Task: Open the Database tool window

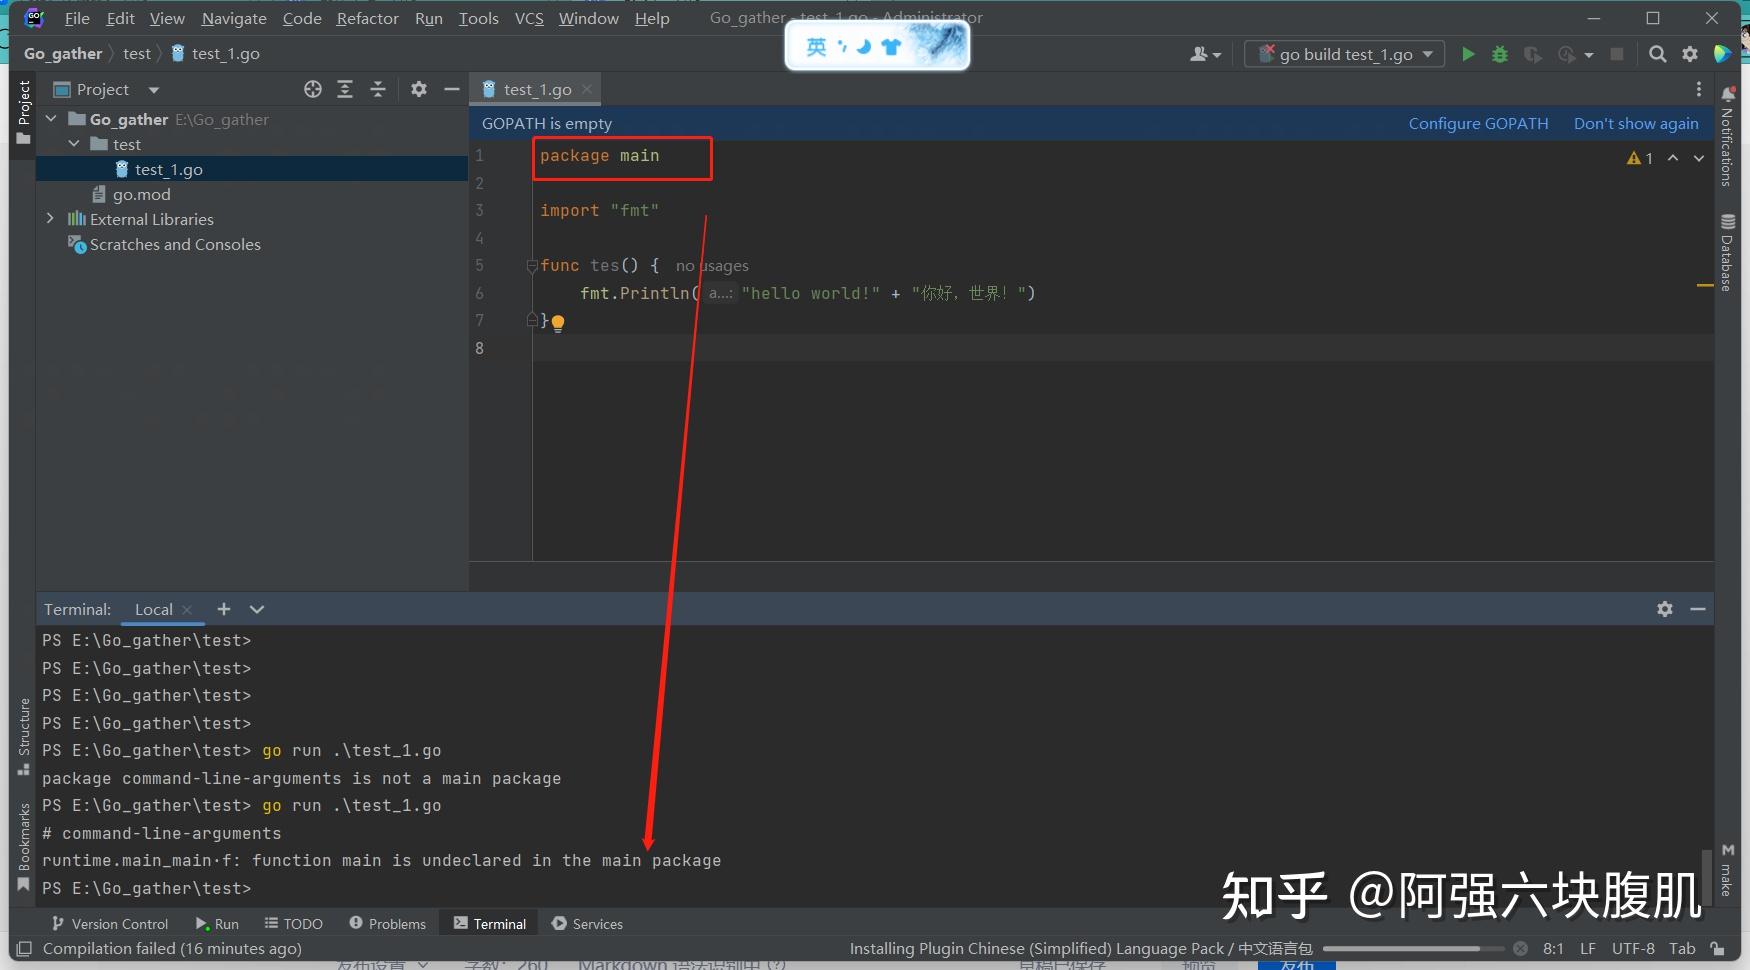Action: click(x=1727, y=251)
